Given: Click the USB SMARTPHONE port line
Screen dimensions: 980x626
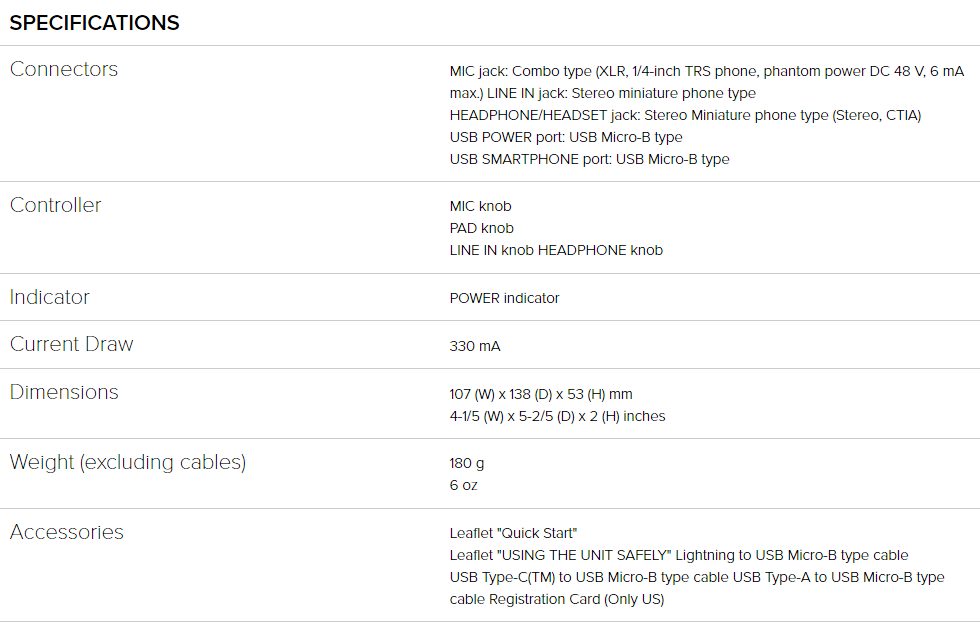Looking at the screenshot, I should (589, 159).
